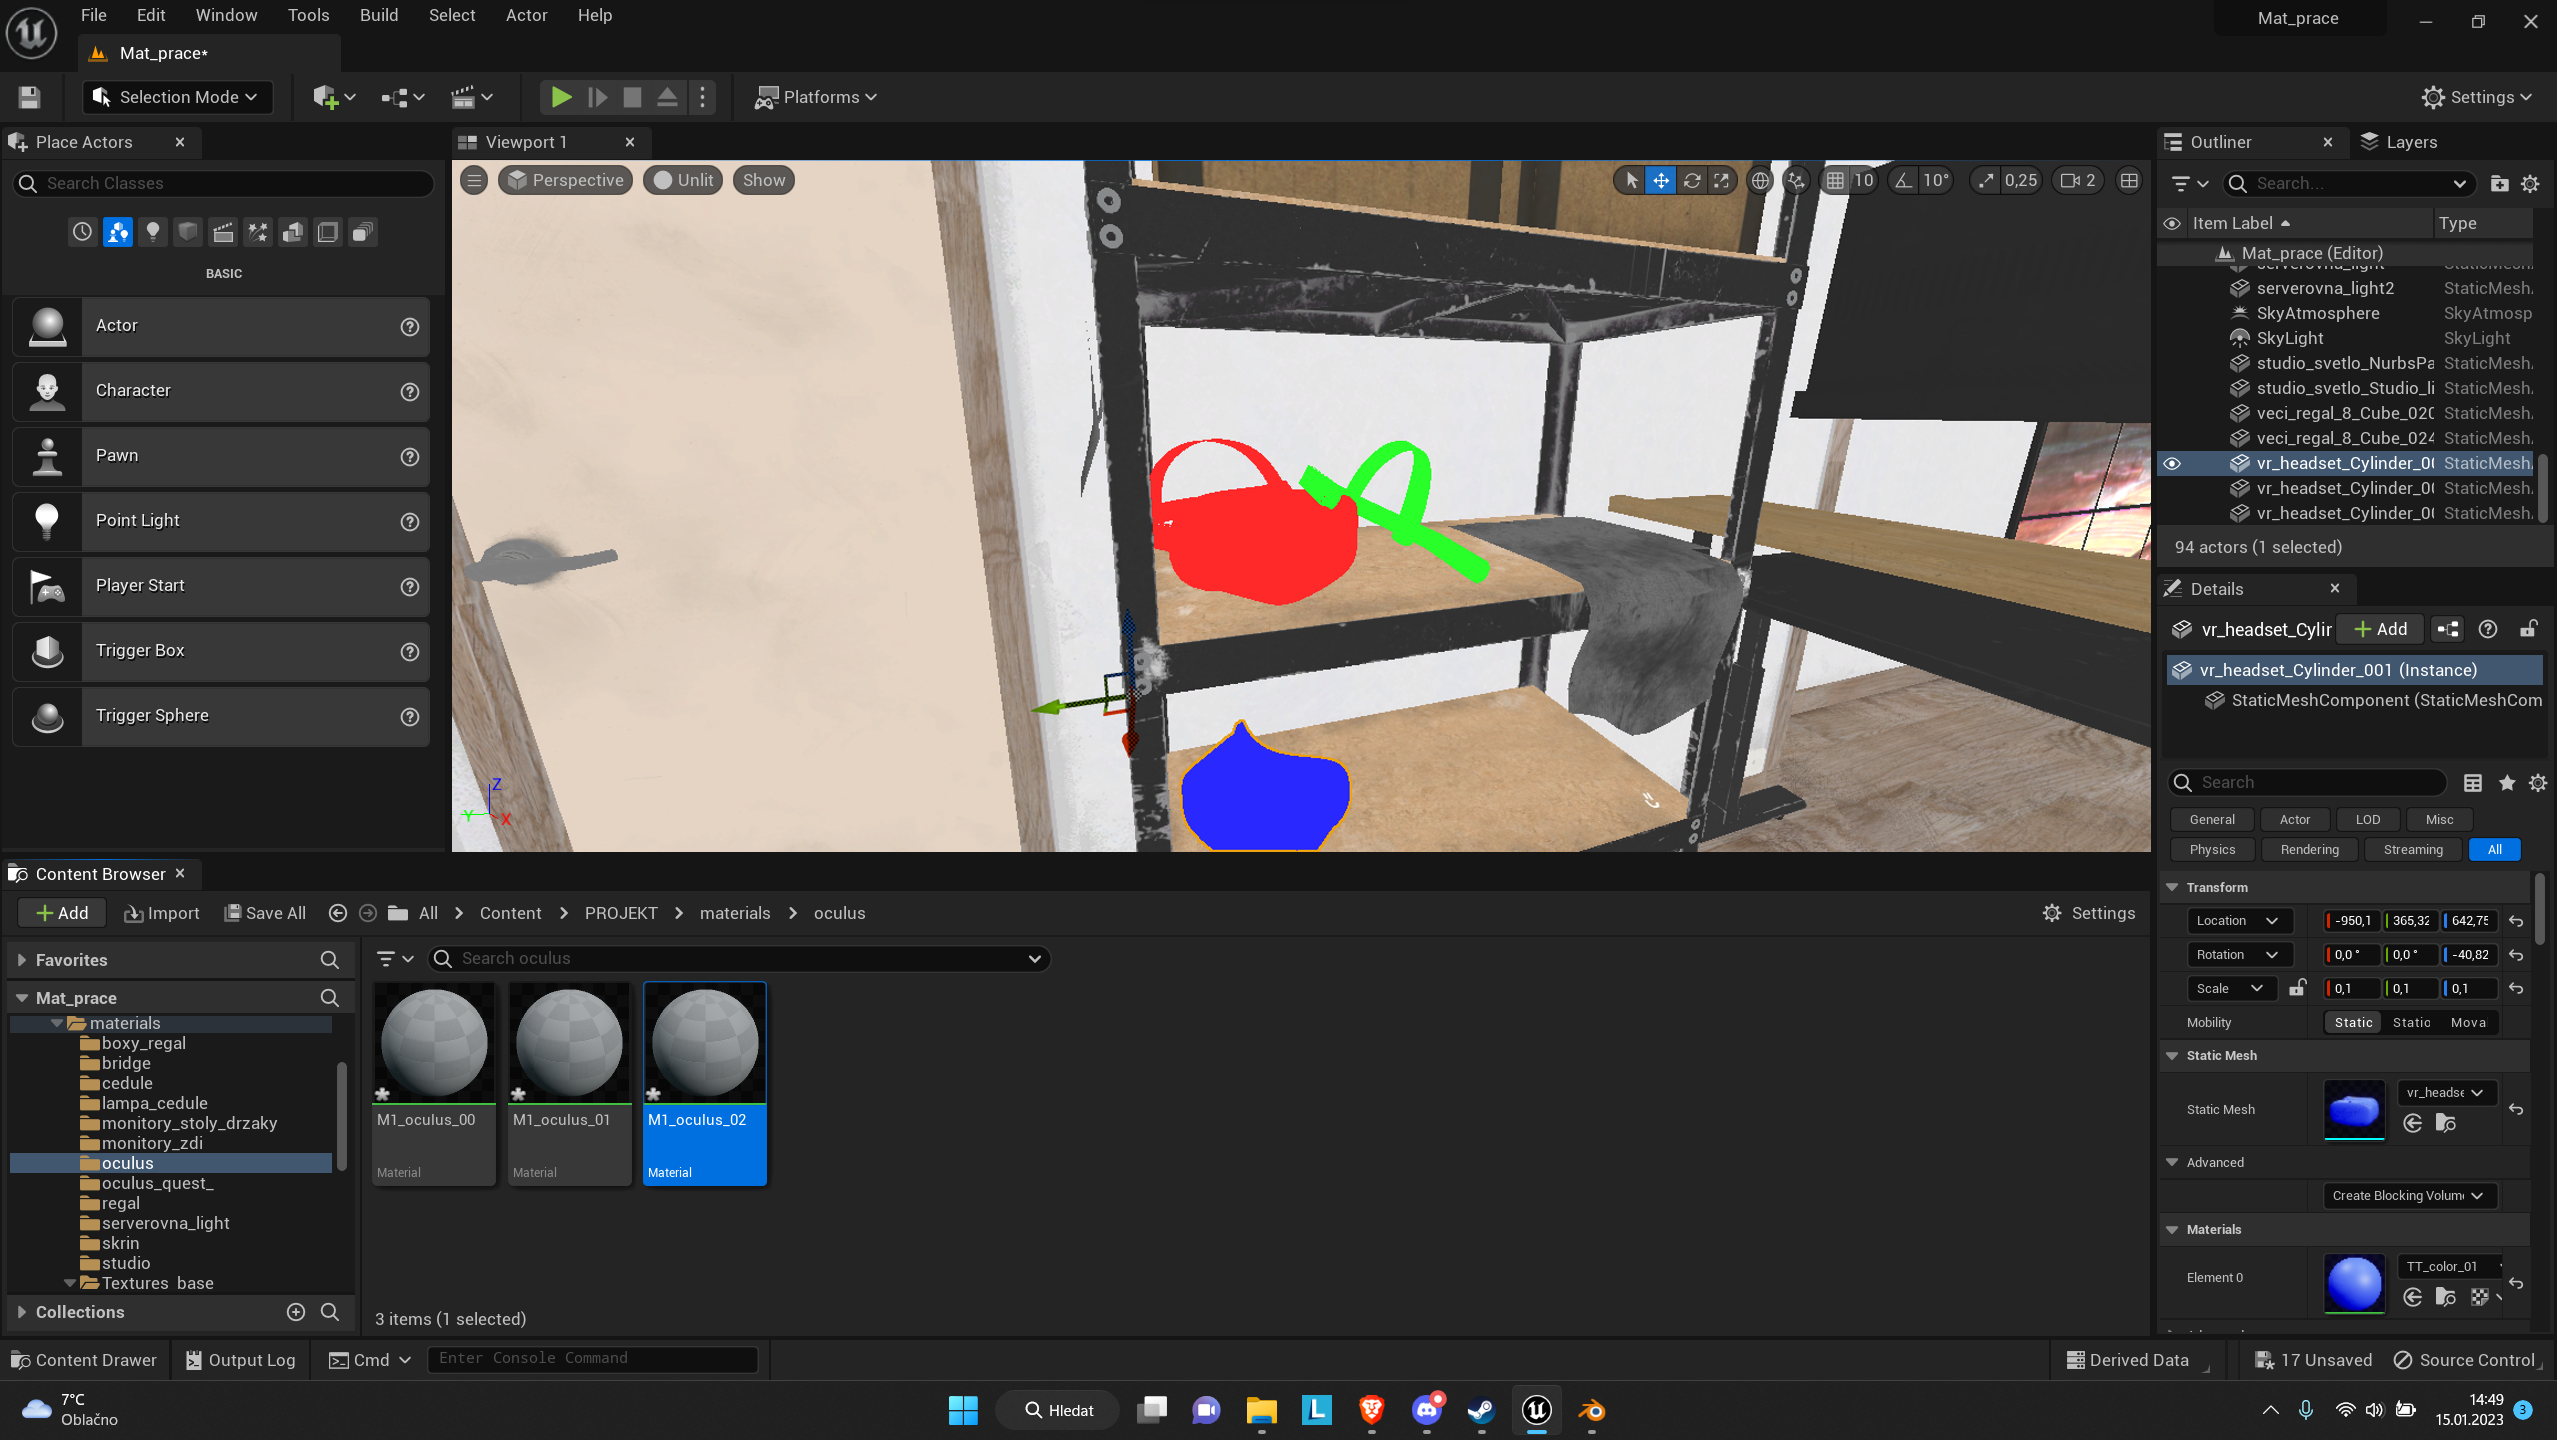The image size is (2557, 1440).
Task: Click the Import button in Content Browser
Action: [x=162, y=913]
